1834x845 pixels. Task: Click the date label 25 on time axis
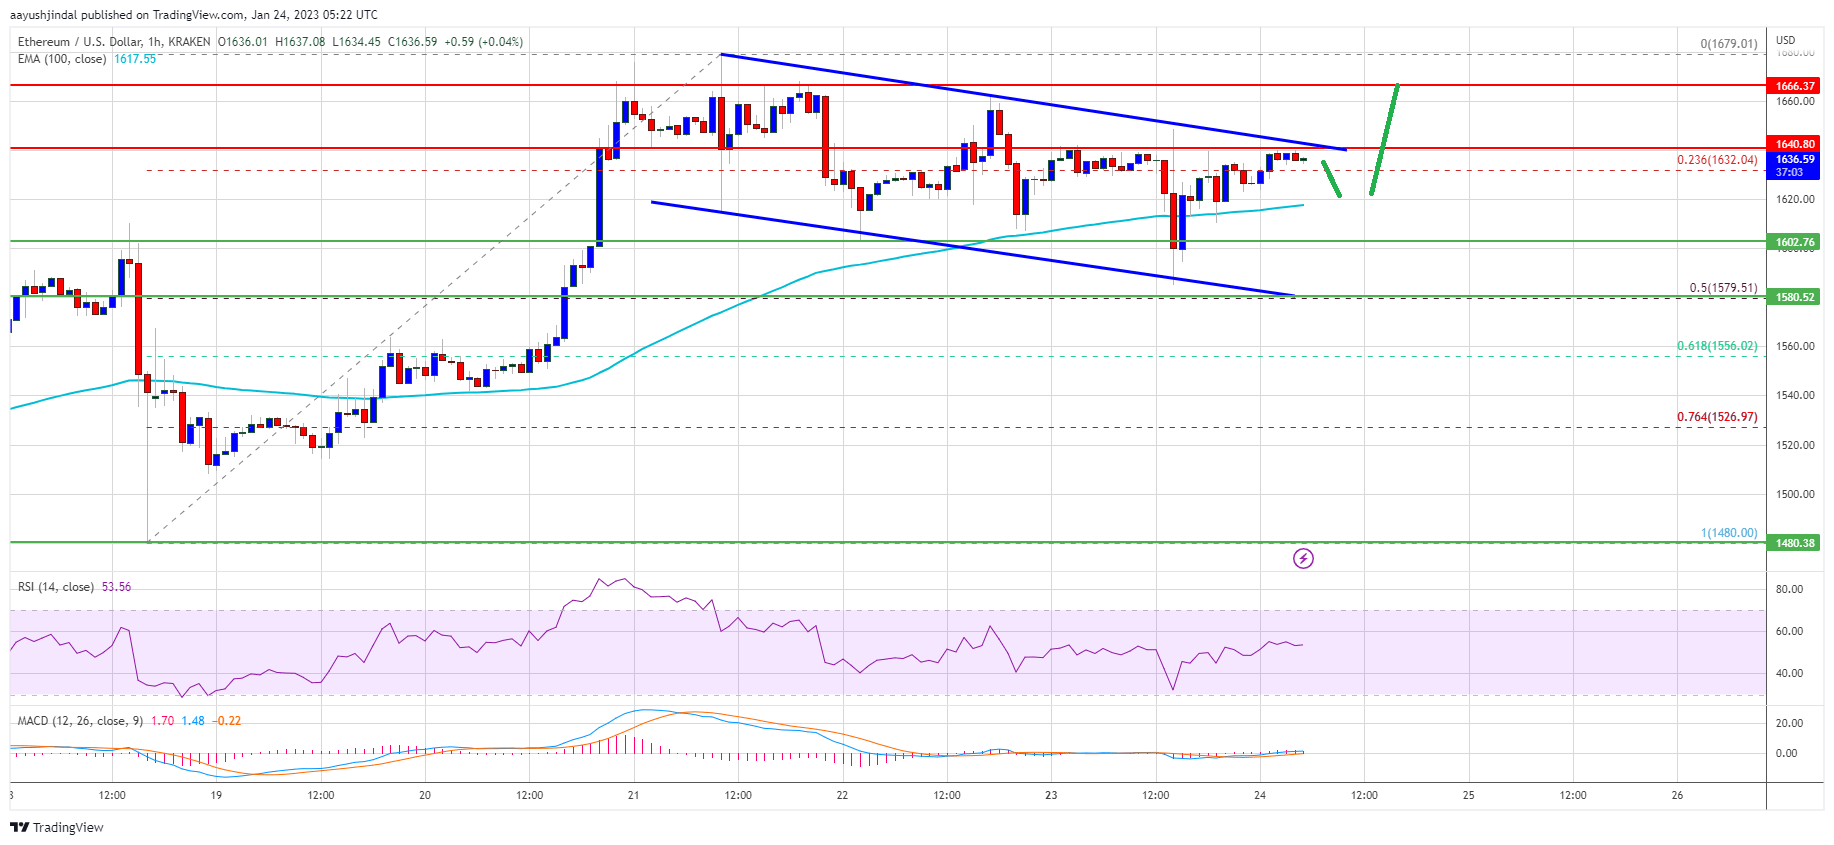tap(1468, 796)
